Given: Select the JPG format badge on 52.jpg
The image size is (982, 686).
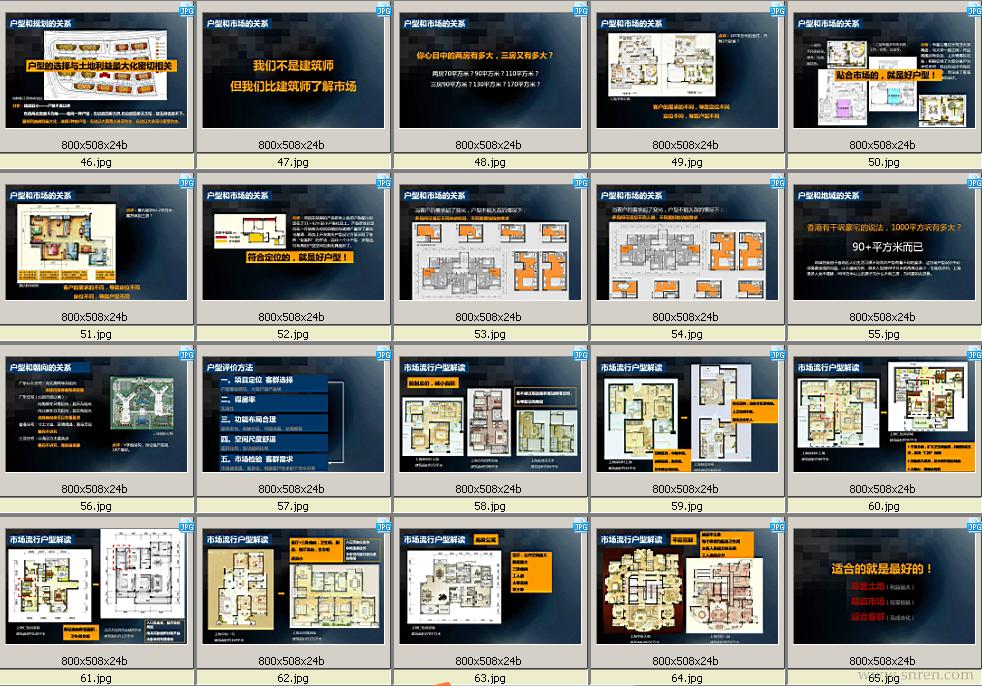Looking at the screenshot, I should [383, 183].
